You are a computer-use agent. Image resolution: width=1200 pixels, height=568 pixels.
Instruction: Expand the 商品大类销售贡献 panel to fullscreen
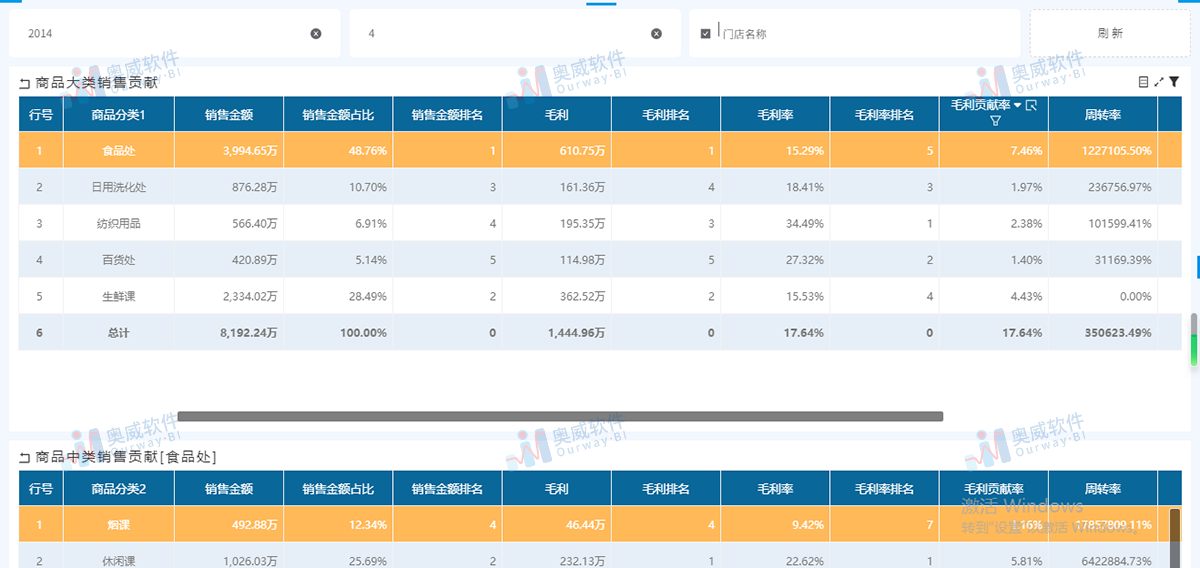click(1159, 82)
